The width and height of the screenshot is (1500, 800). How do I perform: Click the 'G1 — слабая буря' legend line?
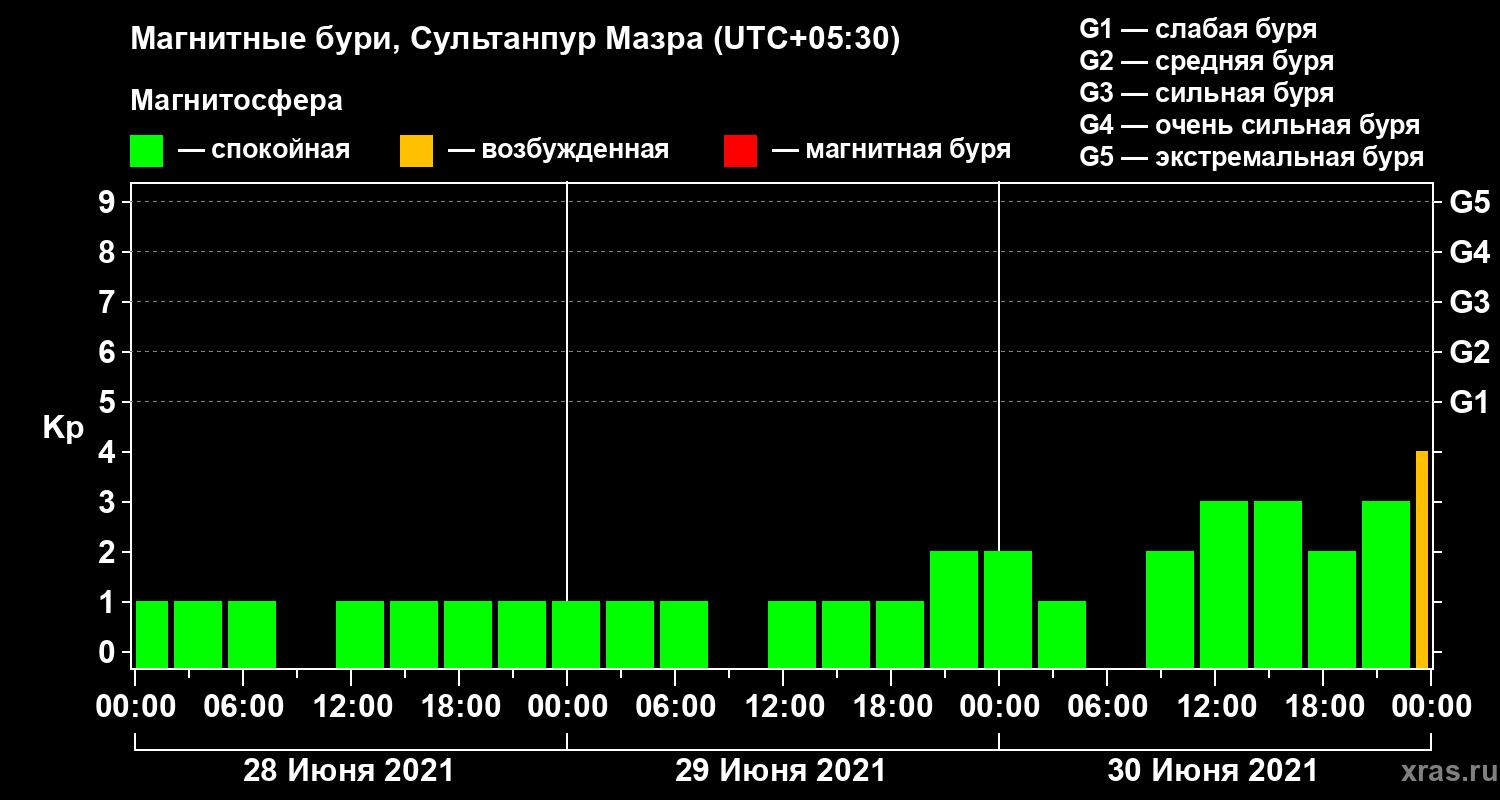click(x=1198, y=29)
